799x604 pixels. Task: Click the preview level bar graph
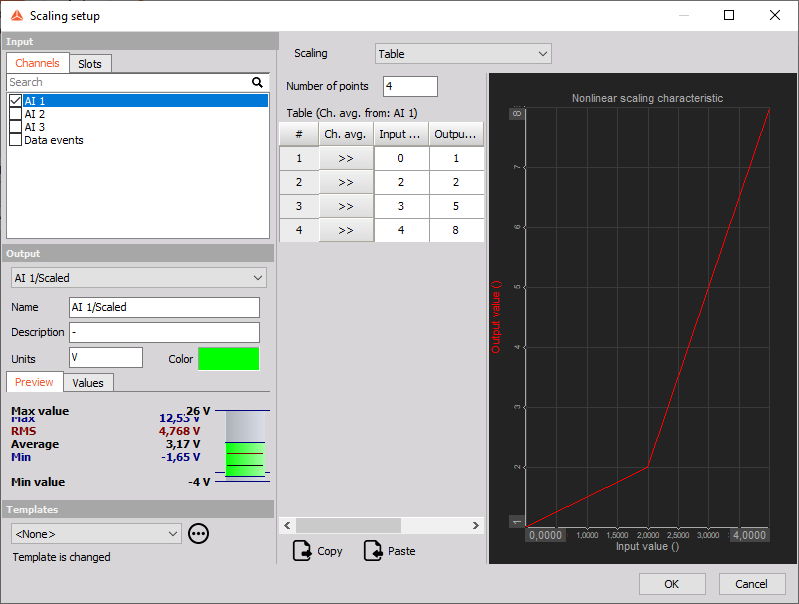point(245,444)
